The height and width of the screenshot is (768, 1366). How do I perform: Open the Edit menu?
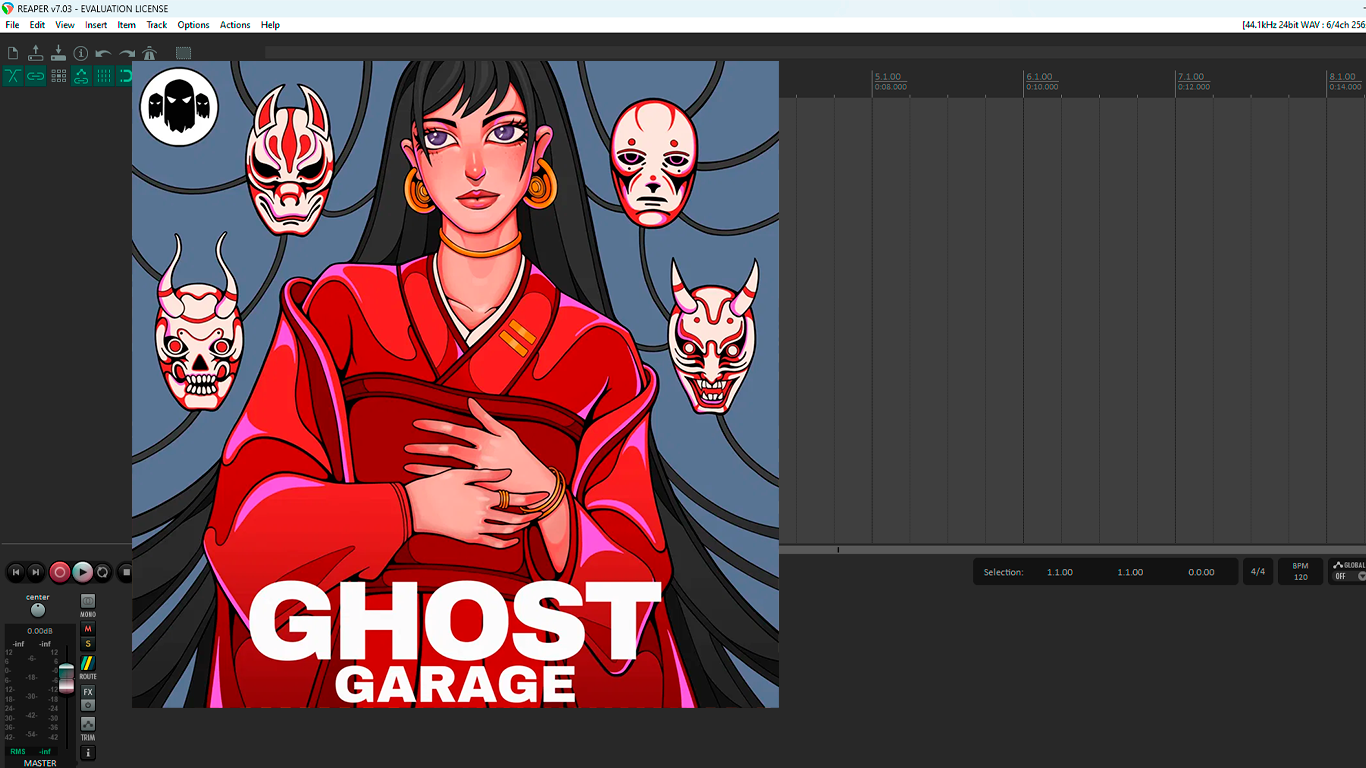click(37, 25)
